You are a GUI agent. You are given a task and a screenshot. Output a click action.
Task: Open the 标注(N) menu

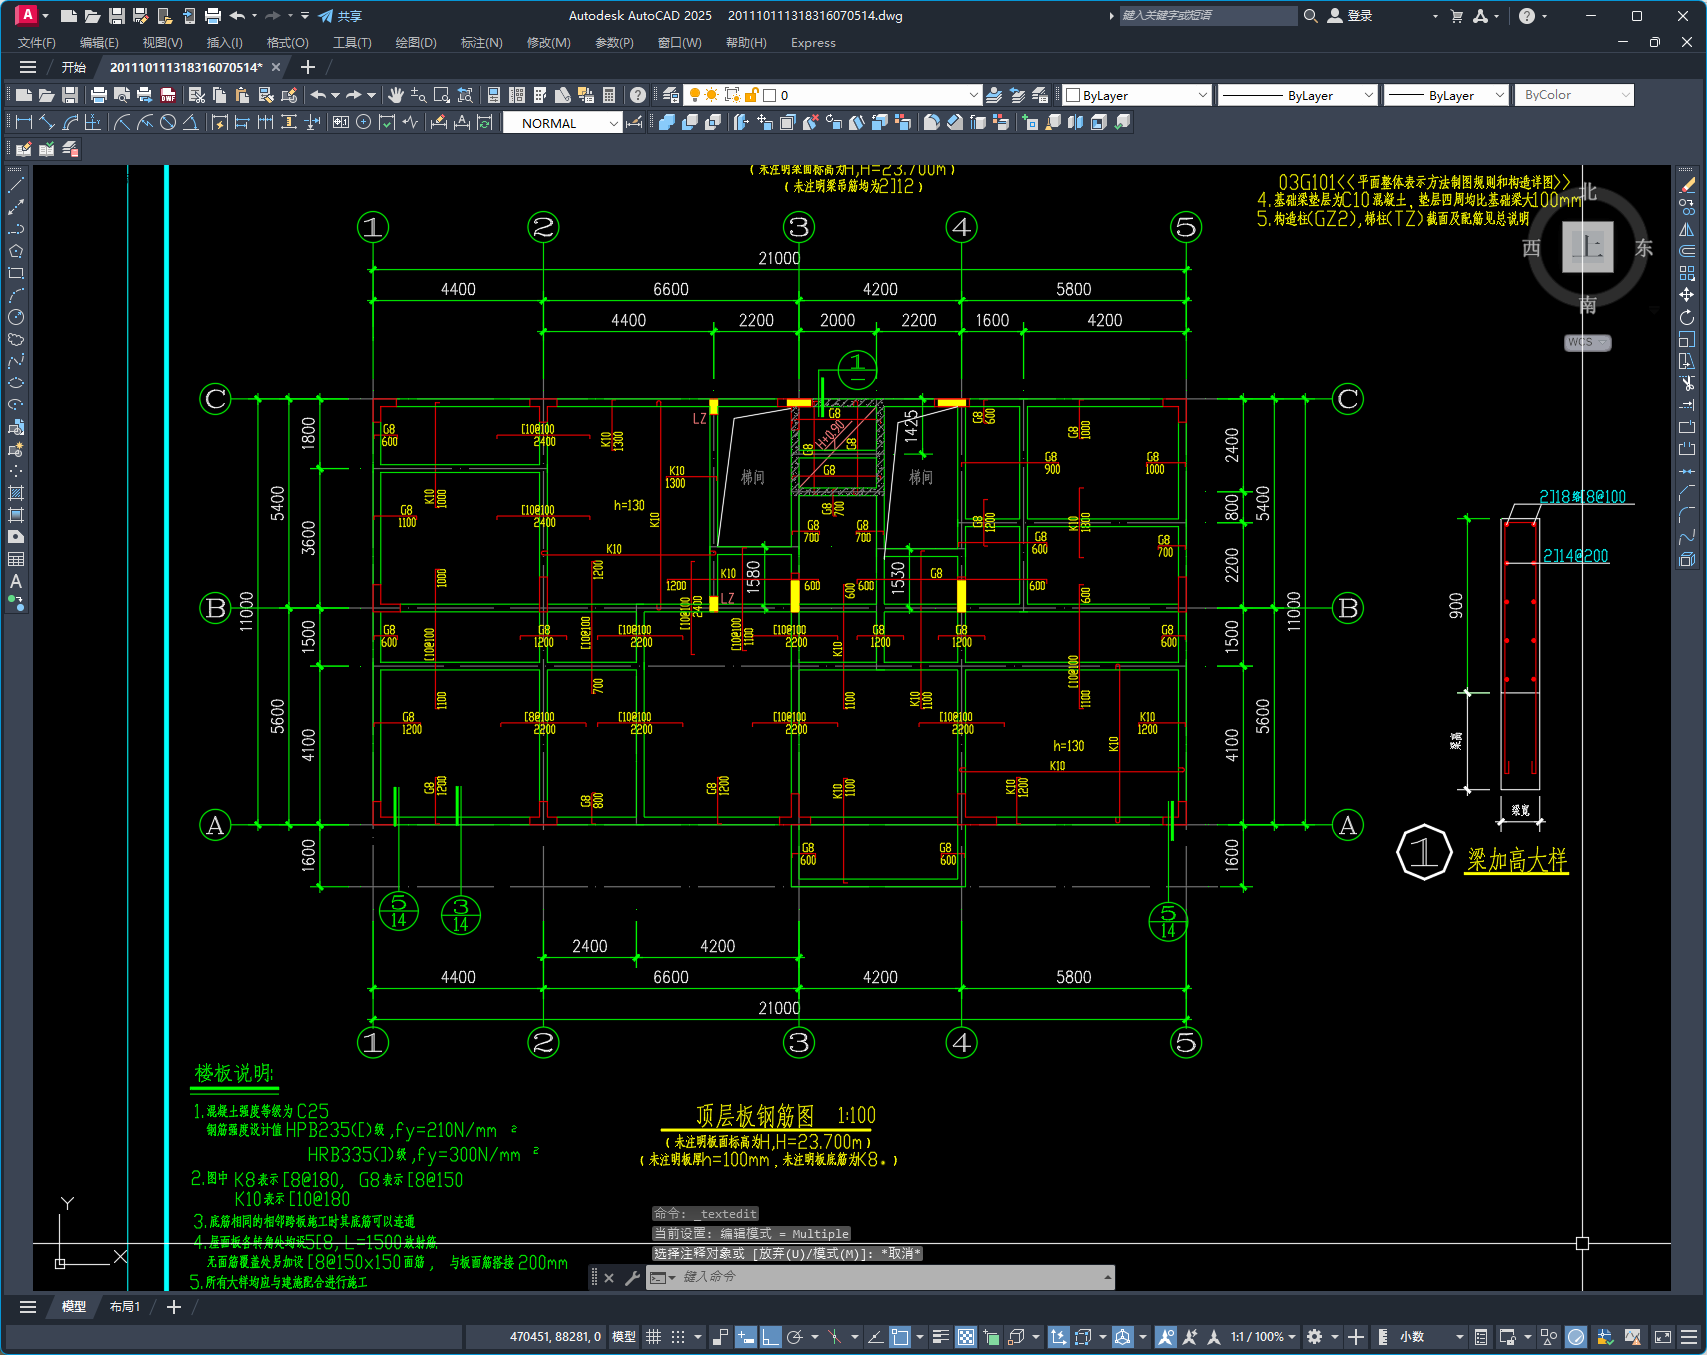coord(481,43)
